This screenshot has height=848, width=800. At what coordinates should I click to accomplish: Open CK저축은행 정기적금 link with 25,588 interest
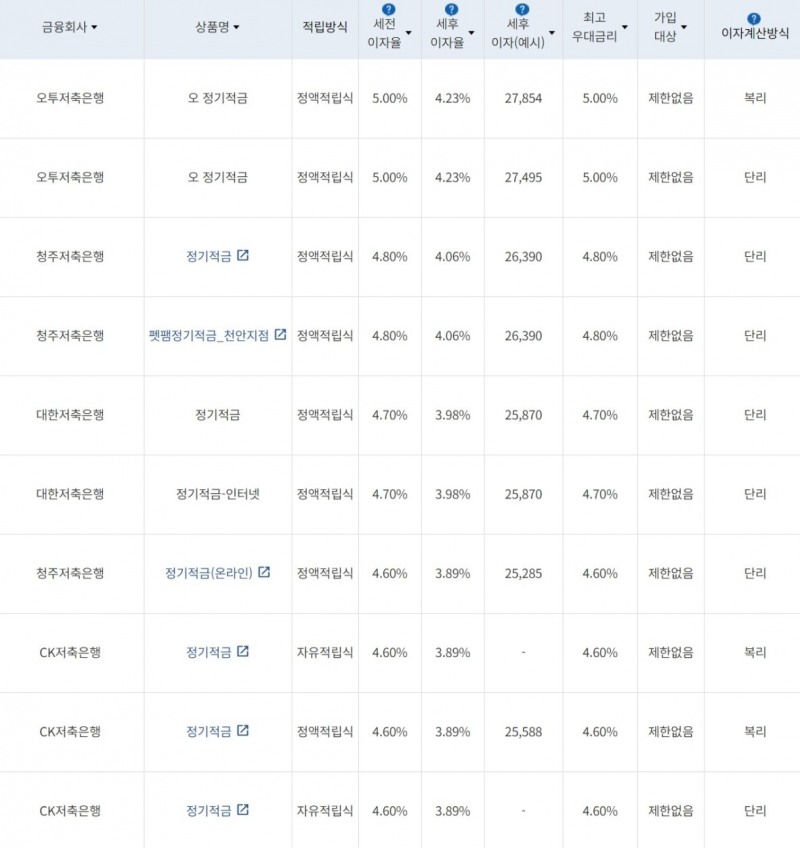208,732
